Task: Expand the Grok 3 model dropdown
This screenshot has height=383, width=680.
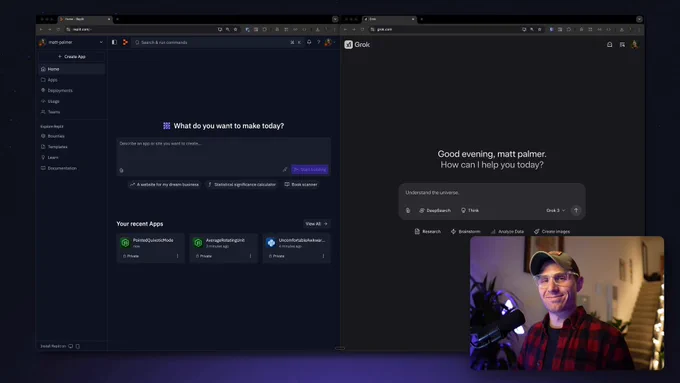Action: click(556, 210)
